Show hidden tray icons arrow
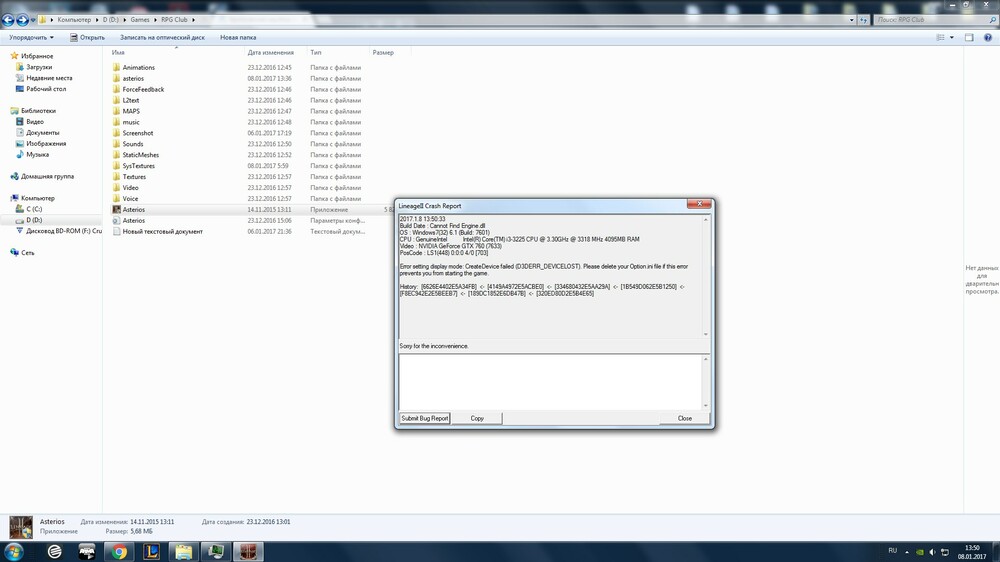1000x562 pixels. pos(907,552)
